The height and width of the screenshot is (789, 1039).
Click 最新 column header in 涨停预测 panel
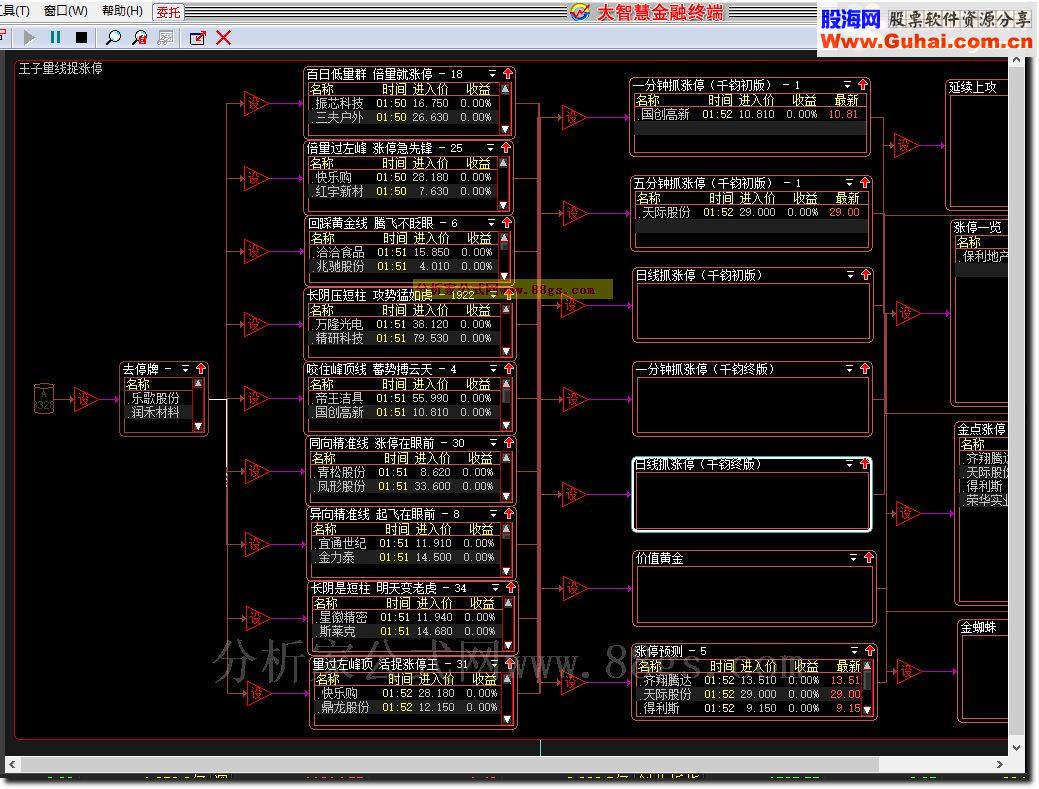click(848, 666)
